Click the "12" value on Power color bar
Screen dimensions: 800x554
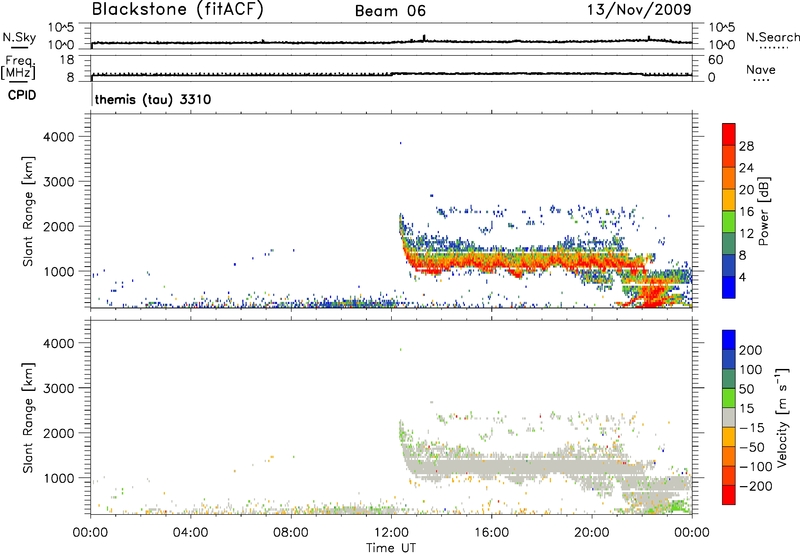pyautogui.click(x=746, y=233)
